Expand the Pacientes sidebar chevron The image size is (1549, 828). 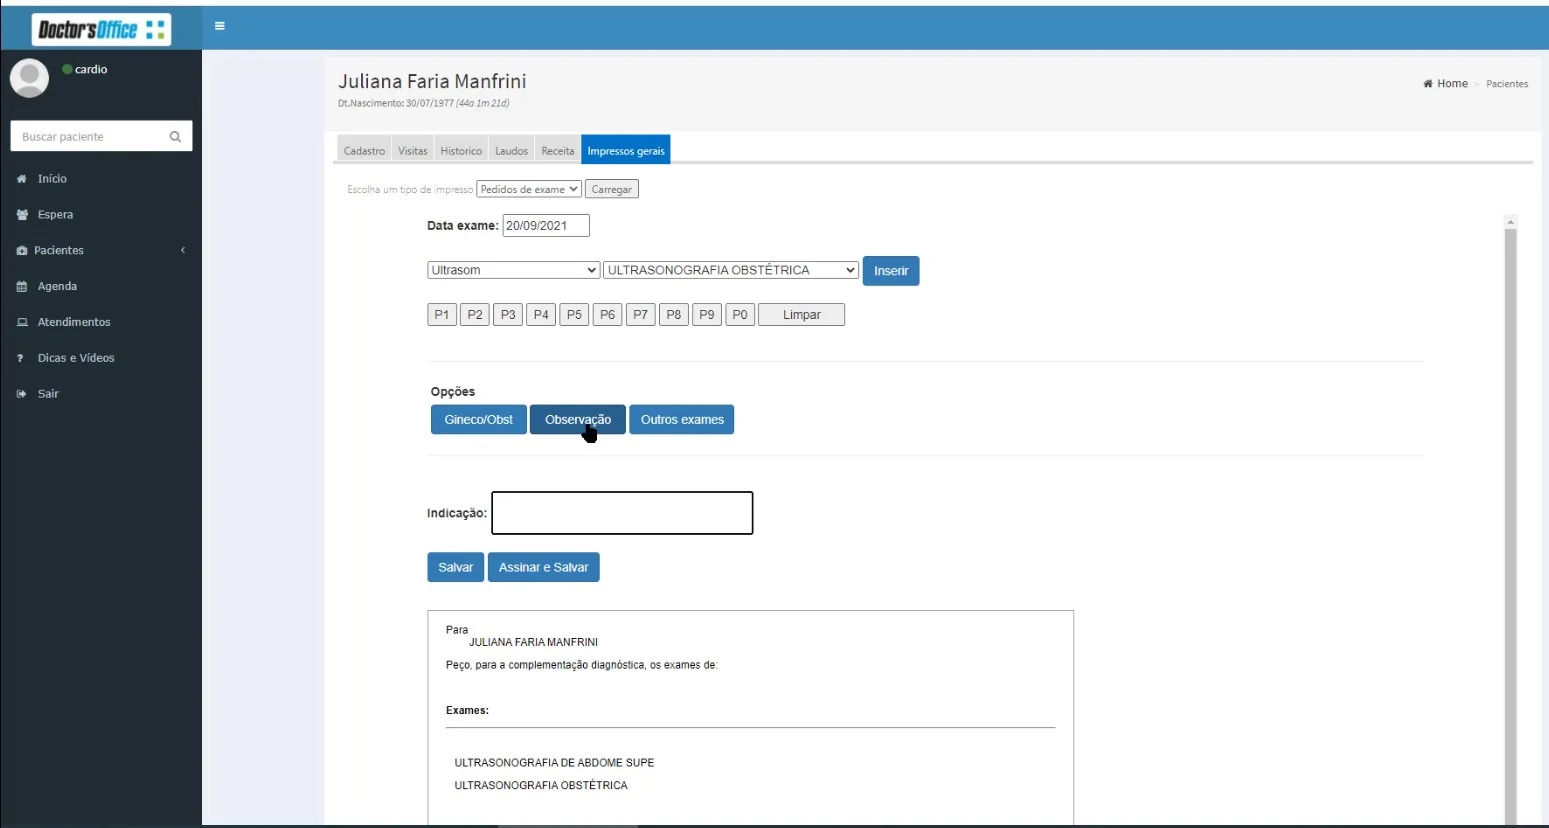point(183,250)
